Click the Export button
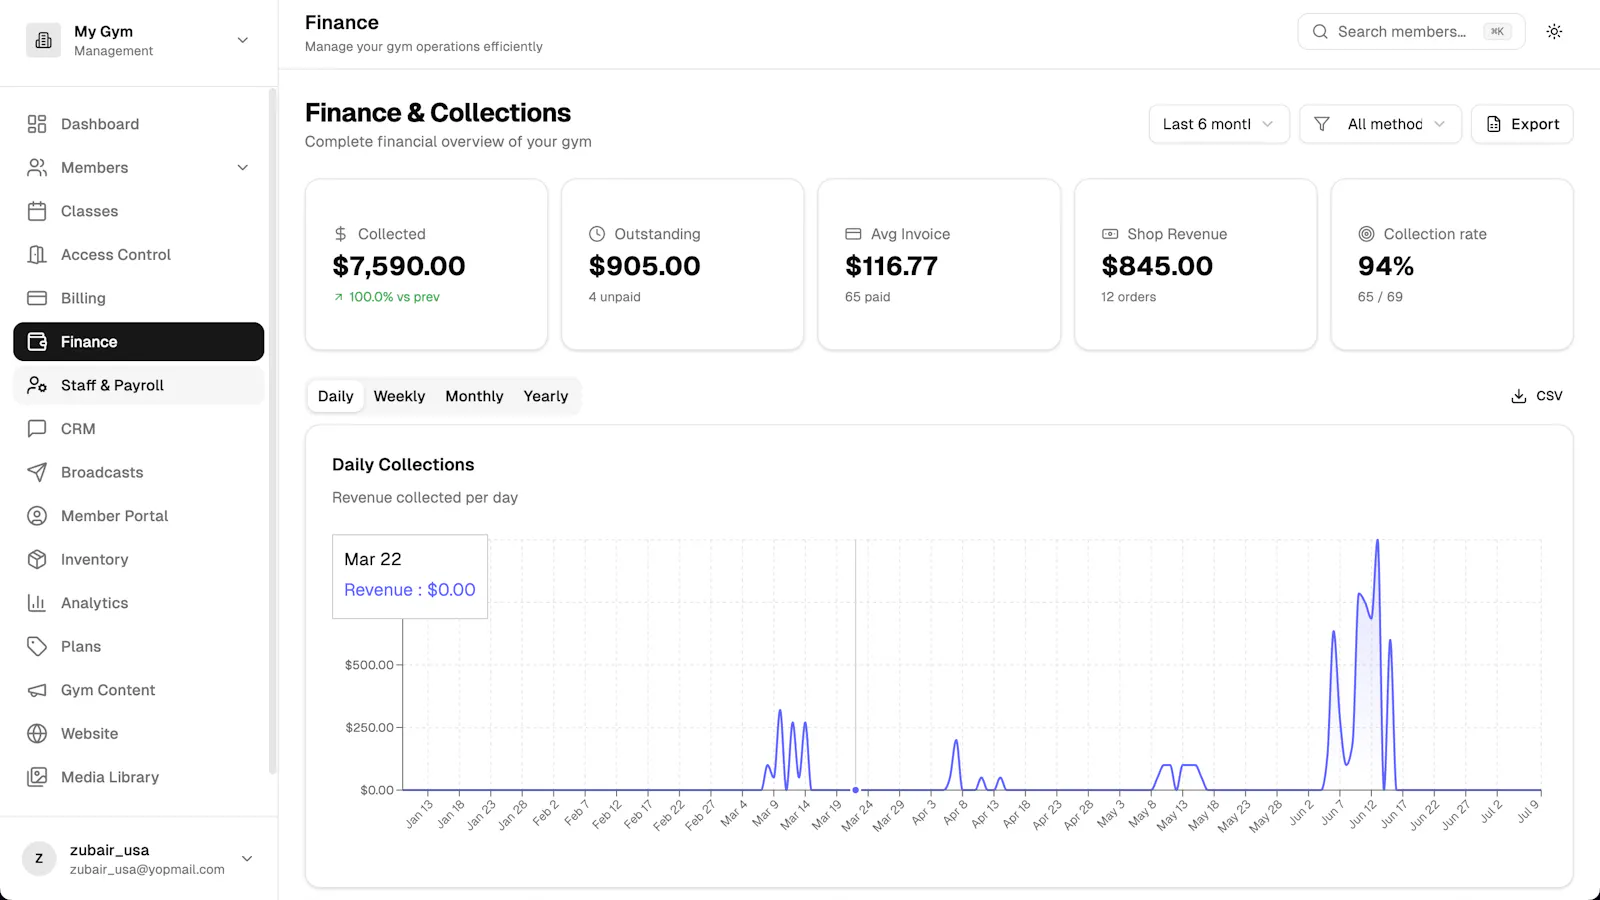Screen dimensions: 1600x900 click(x=1522, y=124)
